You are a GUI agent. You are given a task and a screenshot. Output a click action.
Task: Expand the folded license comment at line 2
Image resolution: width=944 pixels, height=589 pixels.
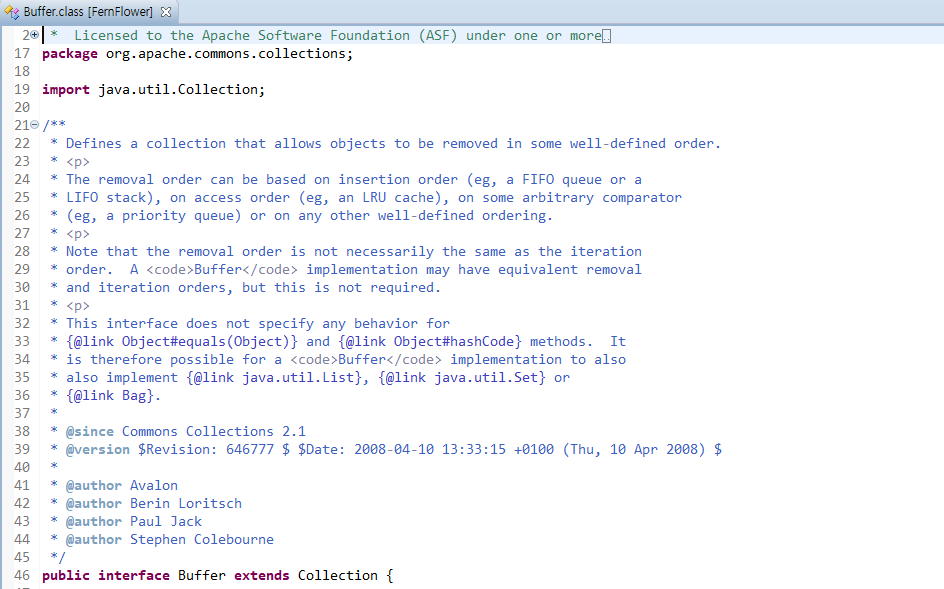pyautogui.click(x=35, y=36)
